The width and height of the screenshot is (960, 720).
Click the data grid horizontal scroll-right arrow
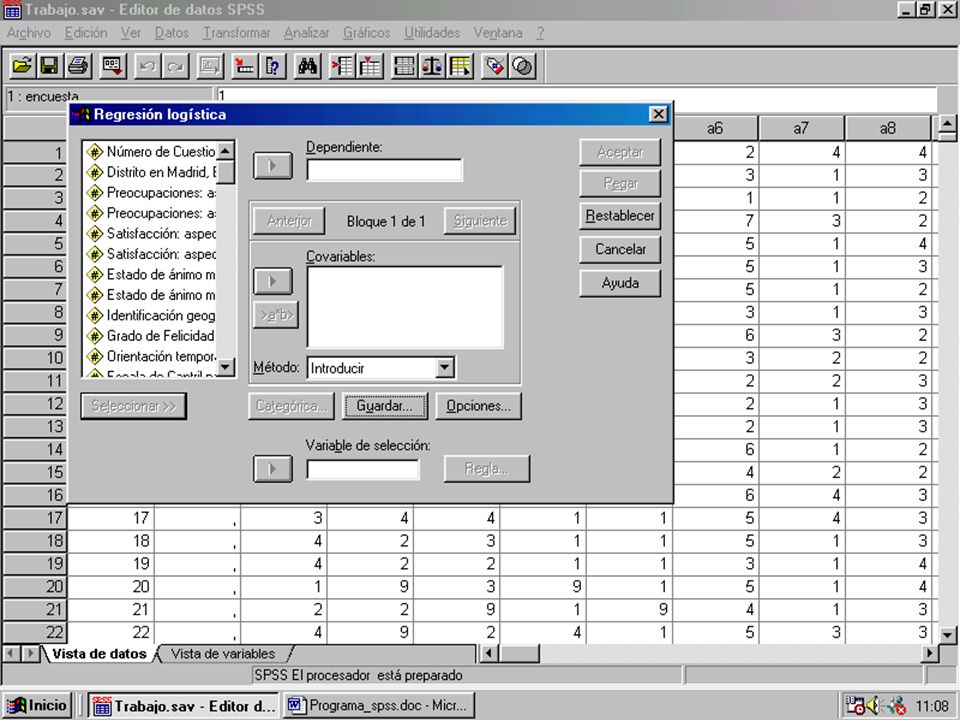(929, 654)
